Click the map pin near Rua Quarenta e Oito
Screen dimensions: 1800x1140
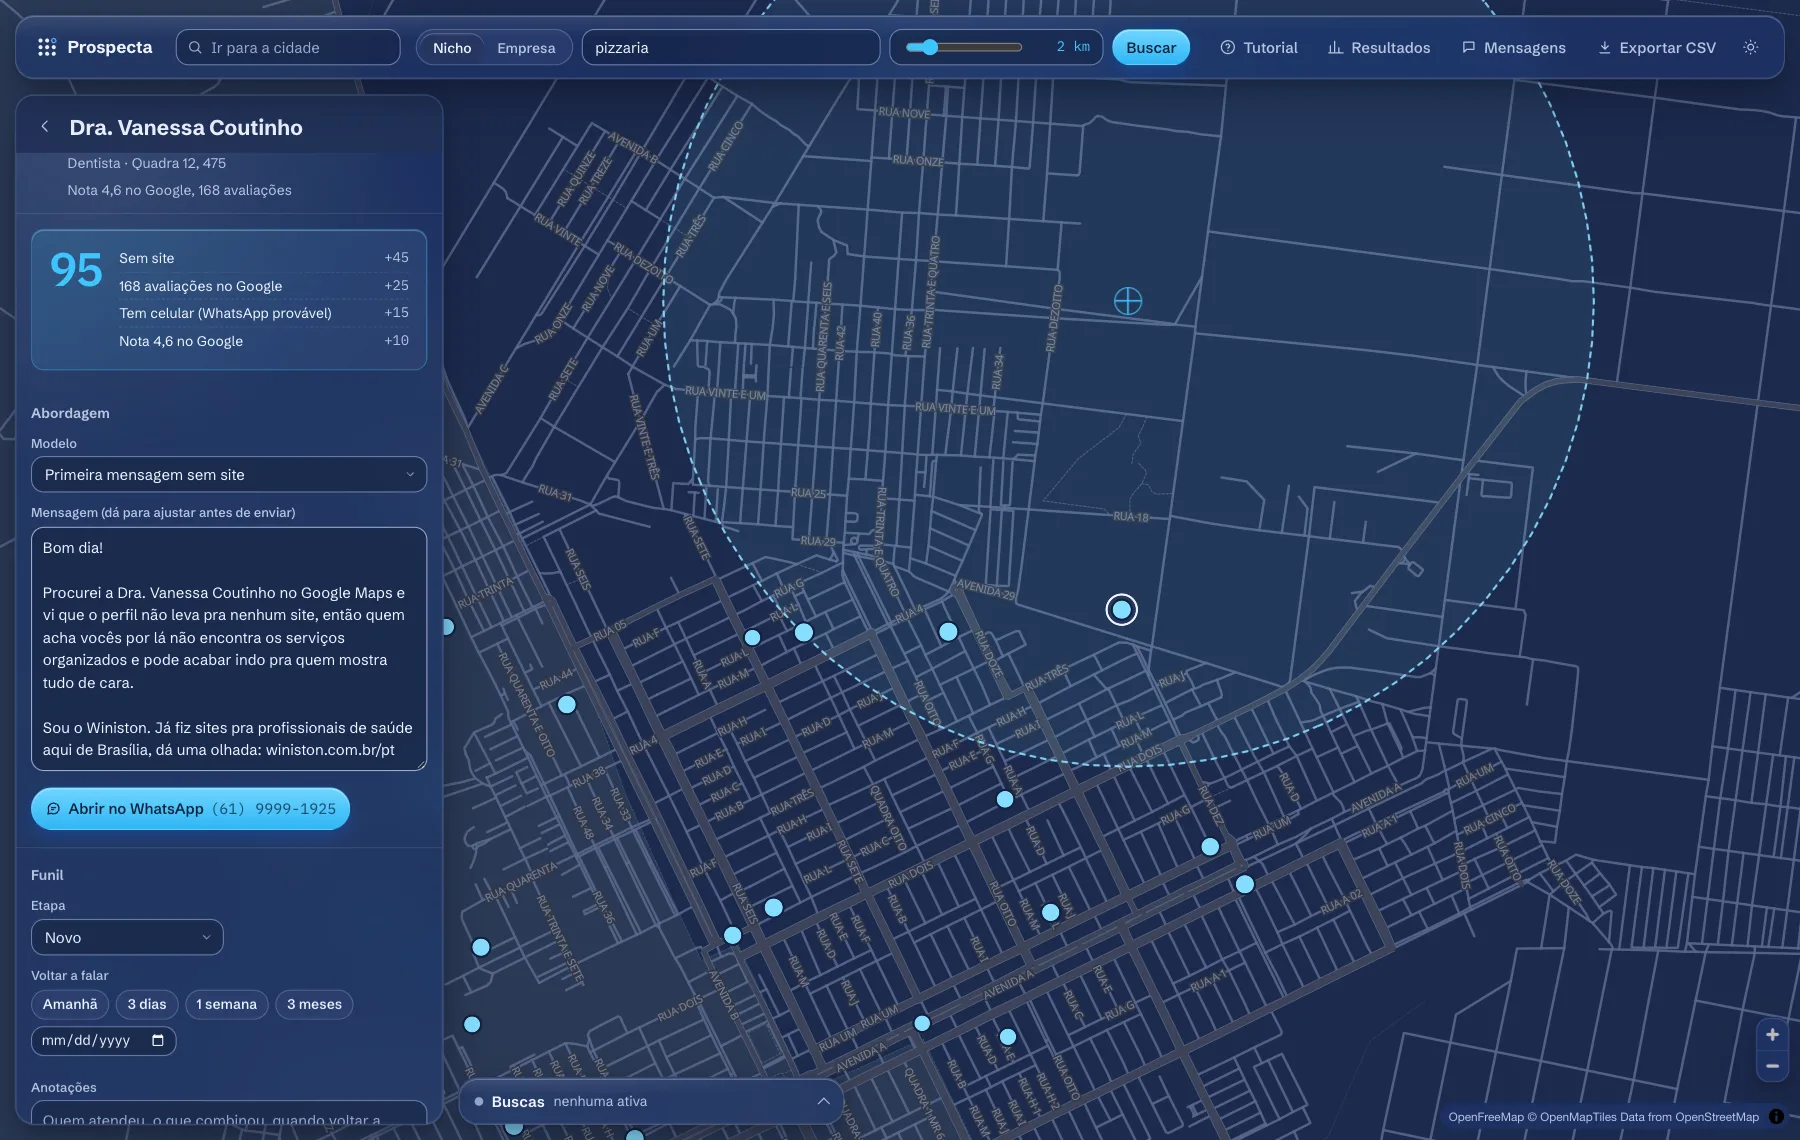(567, 704)
